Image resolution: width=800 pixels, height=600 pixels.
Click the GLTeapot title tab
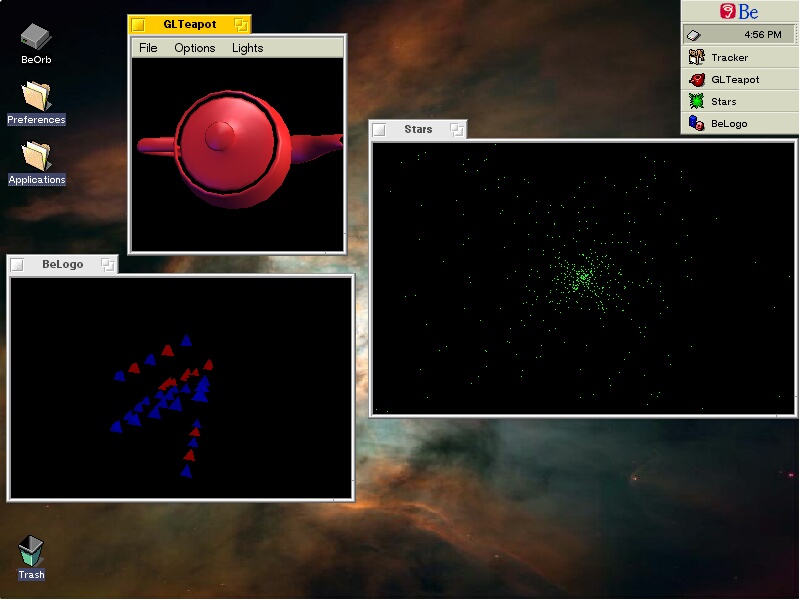[189, 24]
